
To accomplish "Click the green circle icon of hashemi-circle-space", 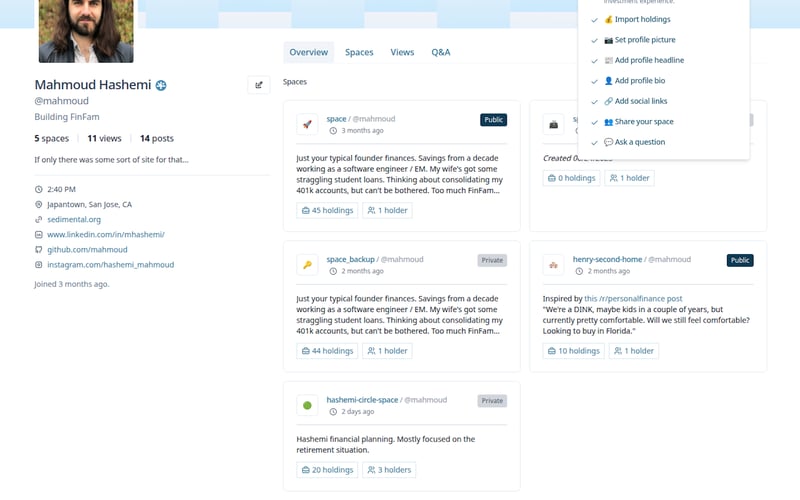I will point(307,405).
